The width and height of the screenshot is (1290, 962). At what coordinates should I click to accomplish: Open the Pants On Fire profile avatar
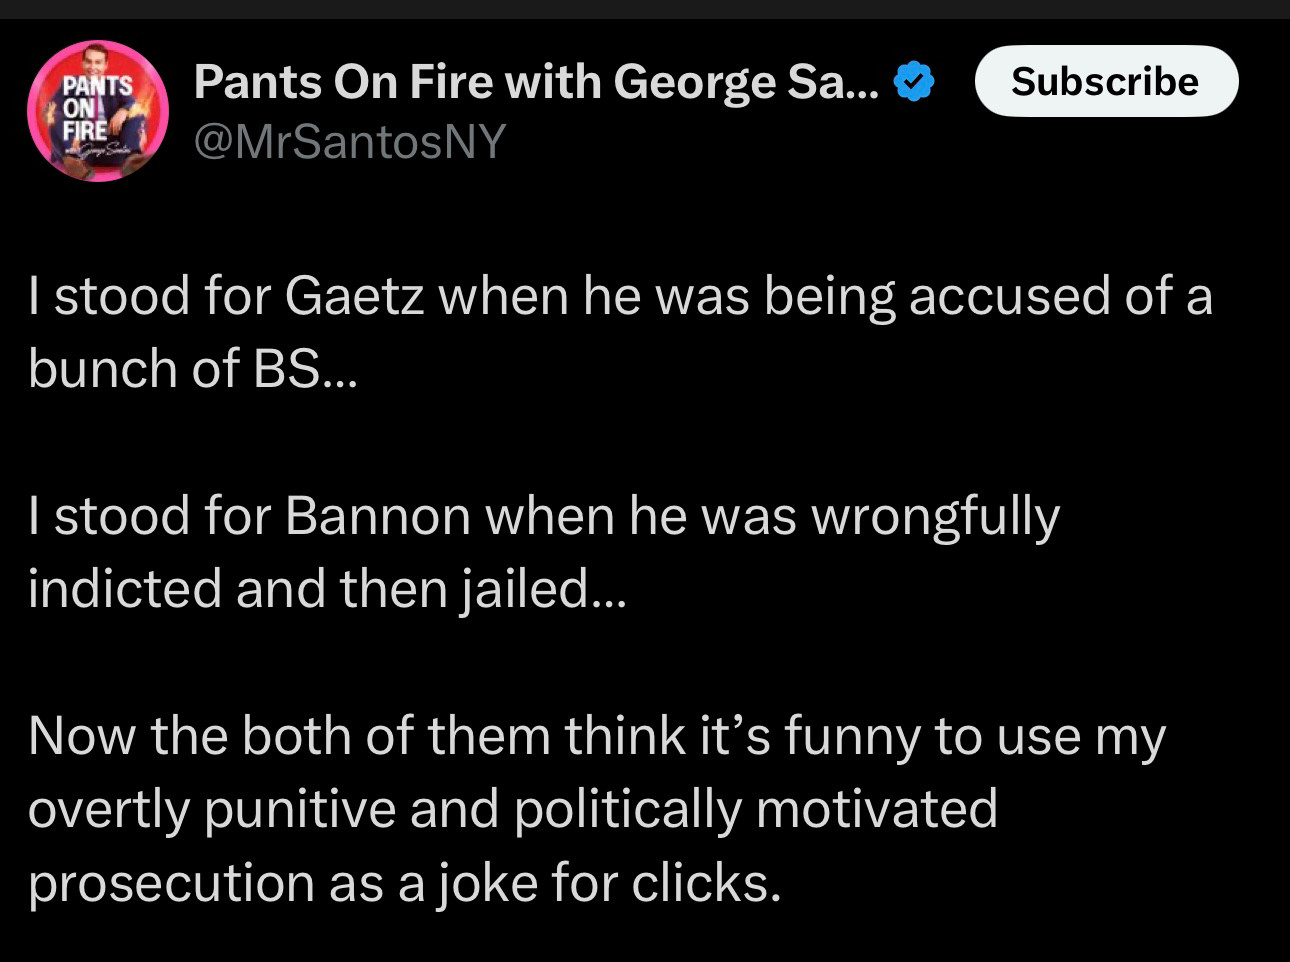point(98,111)
